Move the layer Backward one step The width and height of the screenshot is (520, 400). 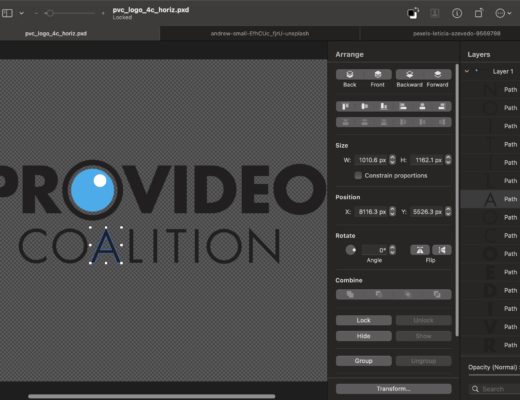pyautogui.click(x=409, y=74)
